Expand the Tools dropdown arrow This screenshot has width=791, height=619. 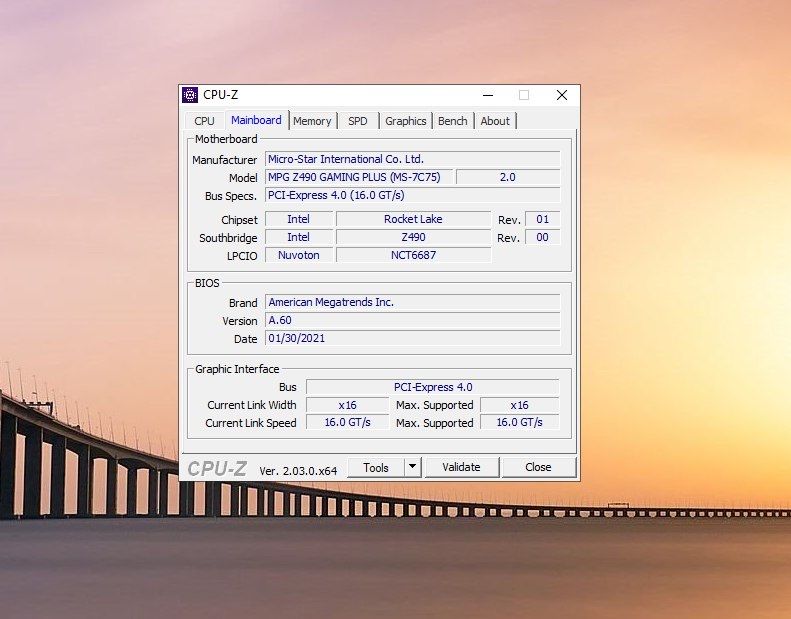pyautogui.click(x=413, y=467)
